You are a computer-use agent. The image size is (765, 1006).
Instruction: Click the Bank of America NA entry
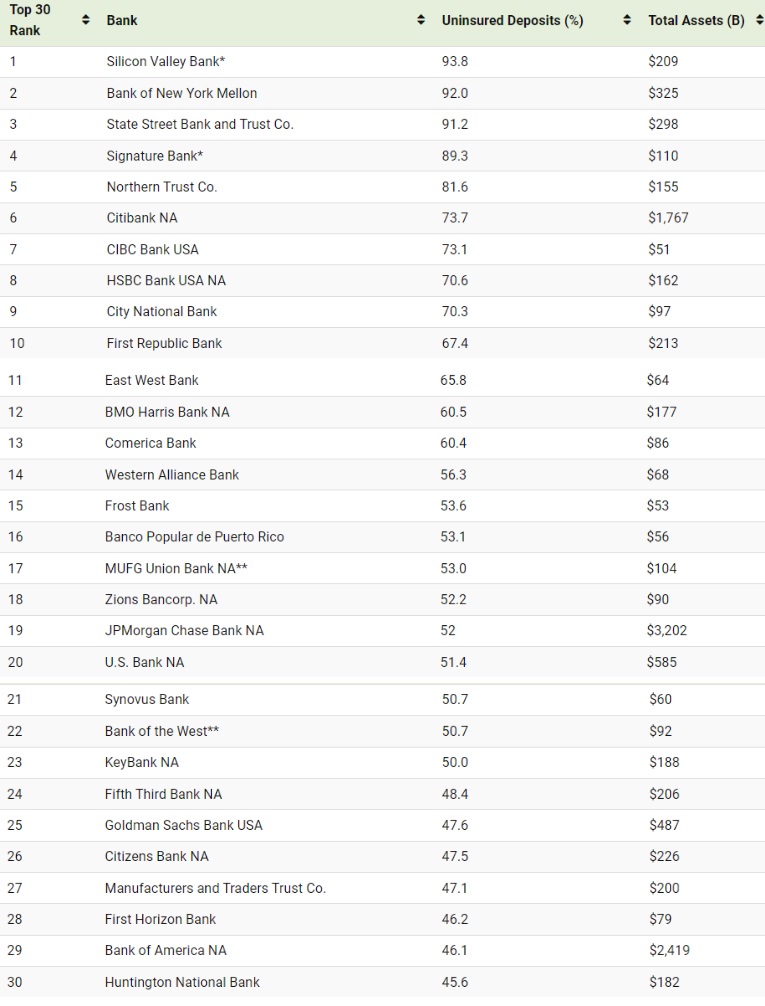pyautogui.click(x=166, y=950)
